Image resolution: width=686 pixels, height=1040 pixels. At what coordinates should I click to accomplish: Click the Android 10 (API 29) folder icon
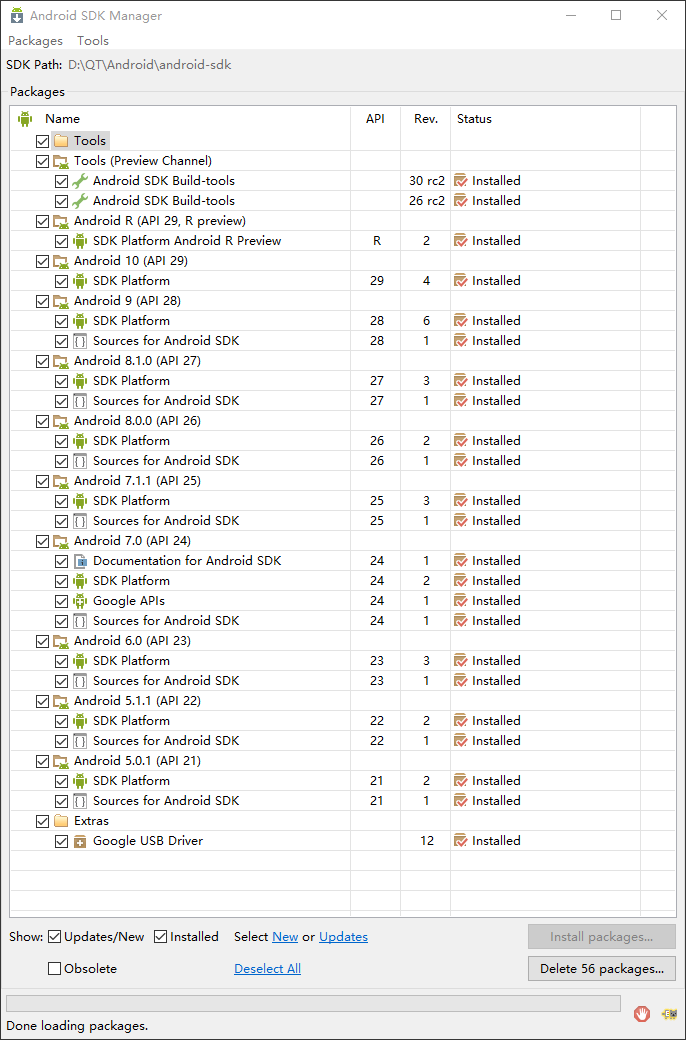click(61, 261)
